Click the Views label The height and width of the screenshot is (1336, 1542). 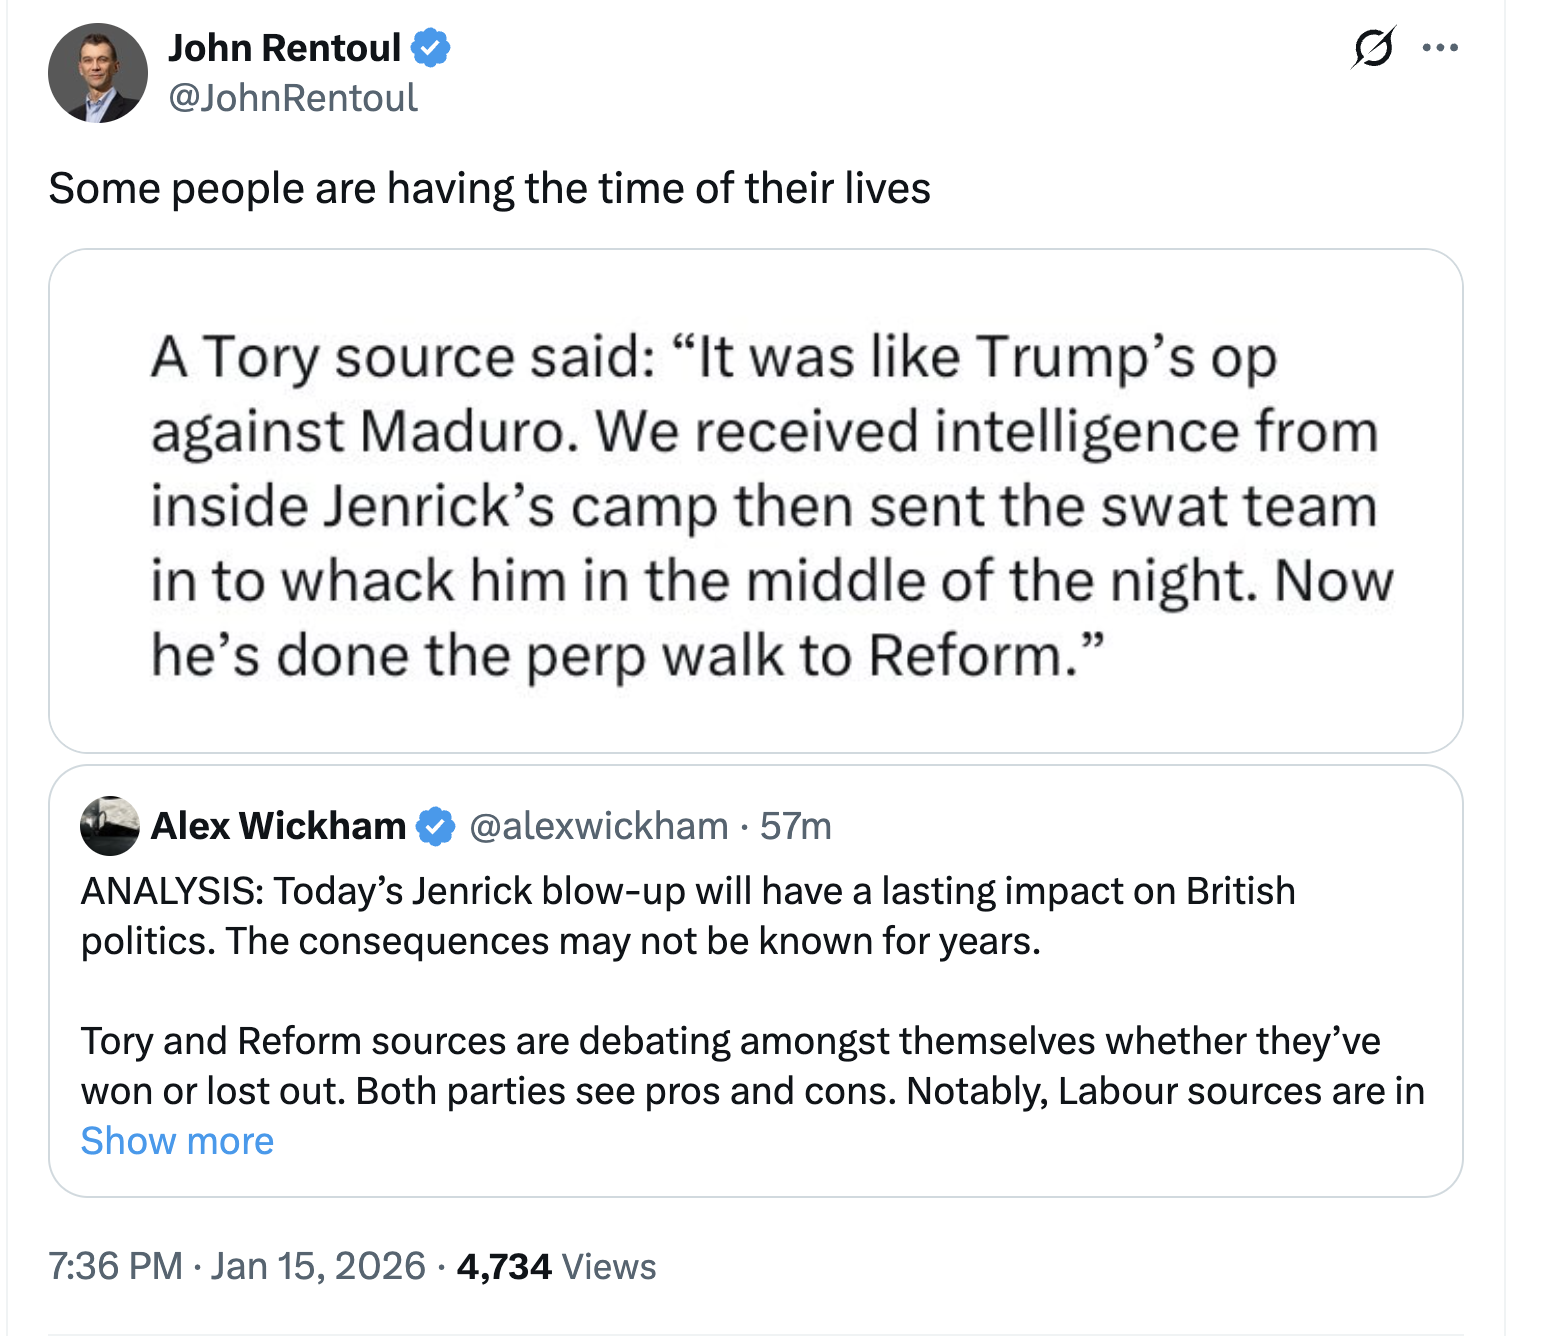(x=609, y=1266)
